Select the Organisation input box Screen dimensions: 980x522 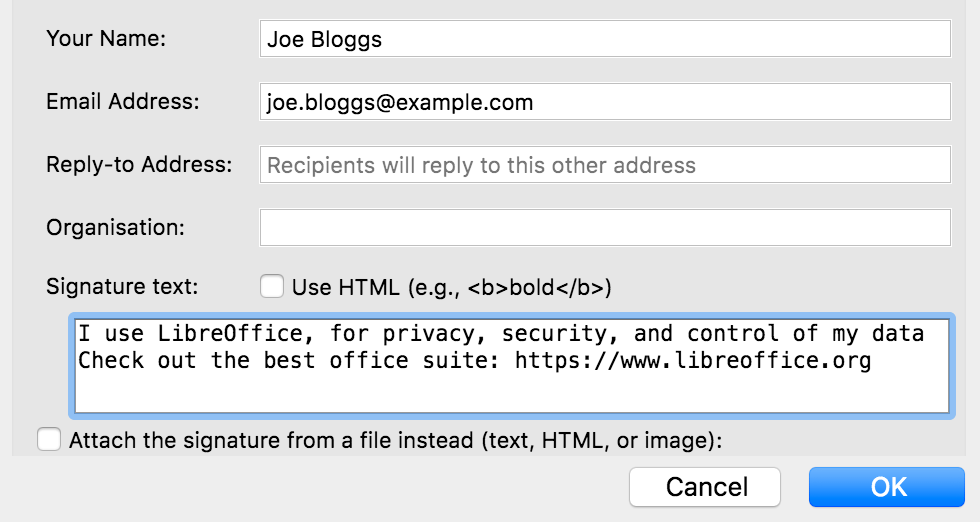point(604,228)
